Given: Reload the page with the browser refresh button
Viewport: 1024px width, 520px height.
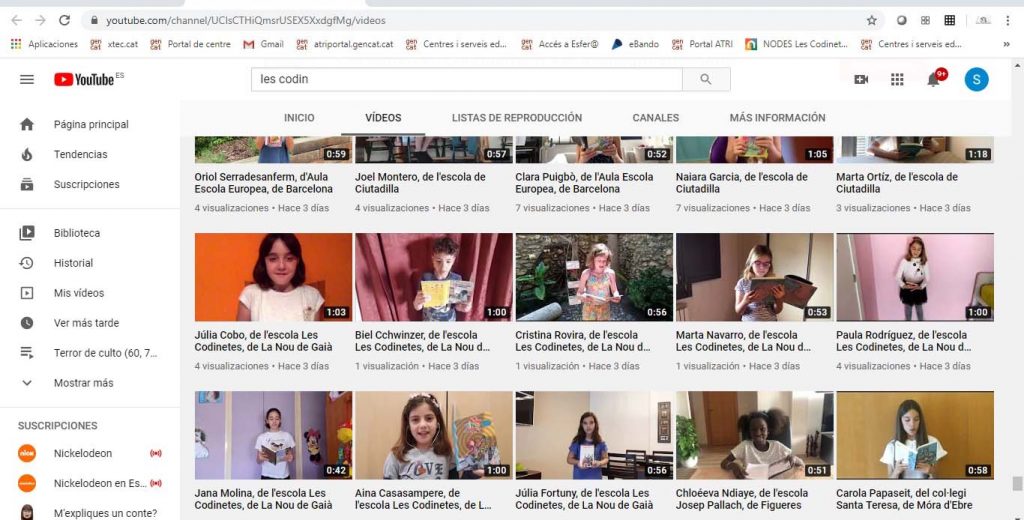Looking at the screenshot, I should tap(65, 20).
